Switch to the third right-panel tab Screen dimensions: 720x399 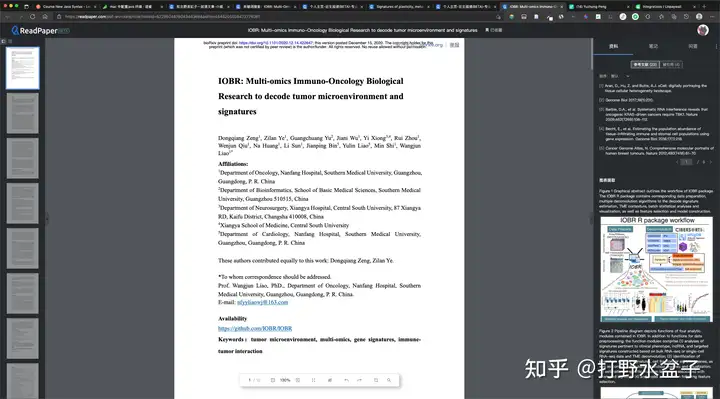point(692,46)
